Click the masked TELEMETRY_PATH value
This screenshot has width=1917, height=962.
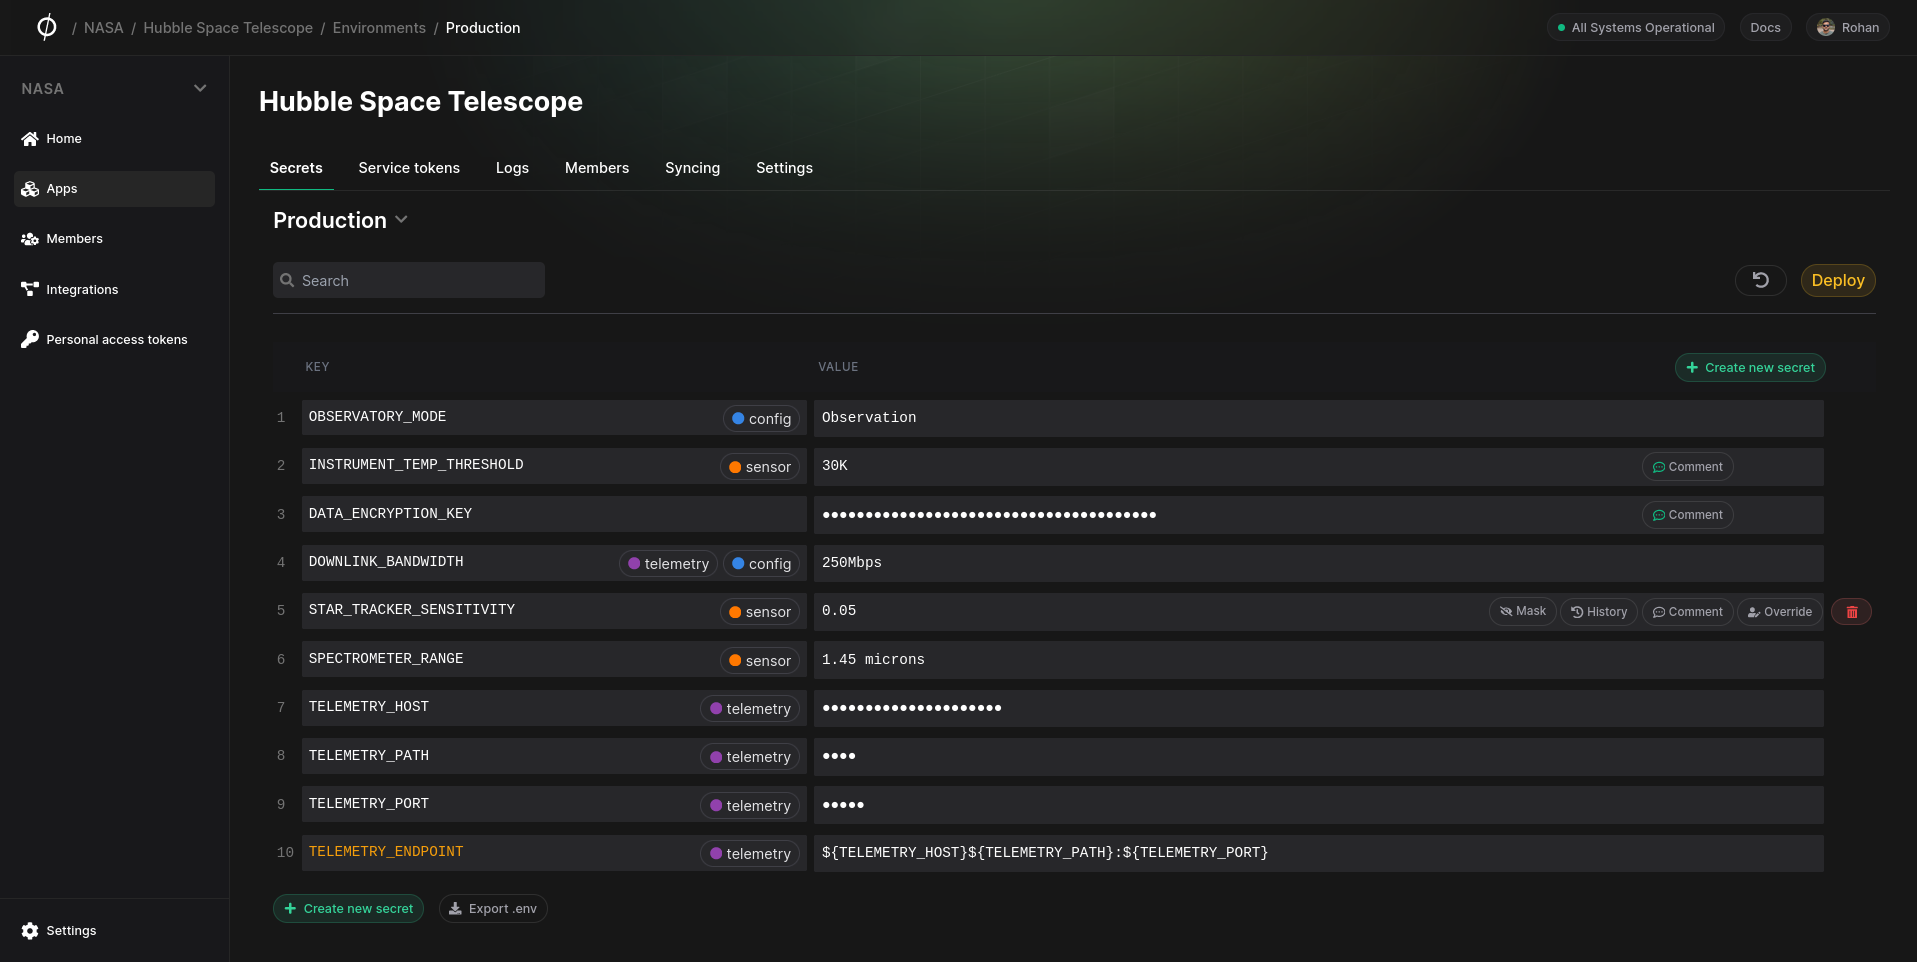coord(1318,756)
